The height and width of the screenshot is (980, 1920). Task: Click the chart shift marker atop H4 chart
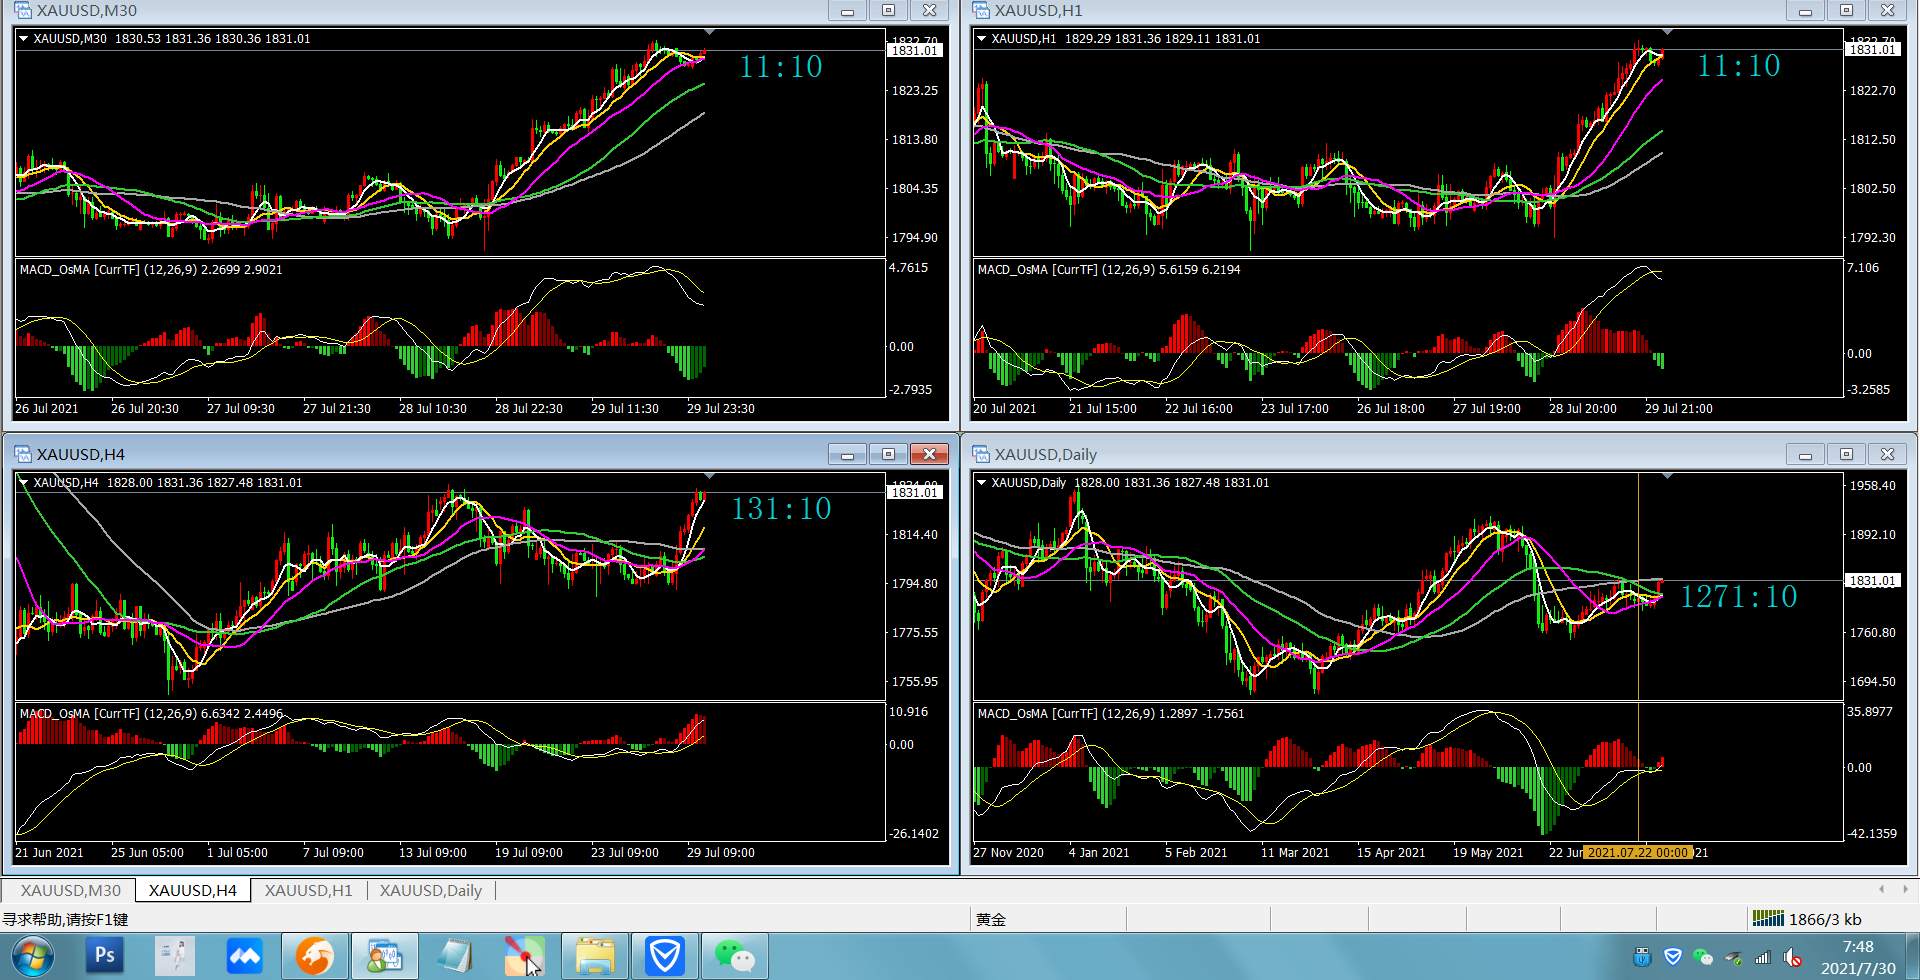coord(709,476)
